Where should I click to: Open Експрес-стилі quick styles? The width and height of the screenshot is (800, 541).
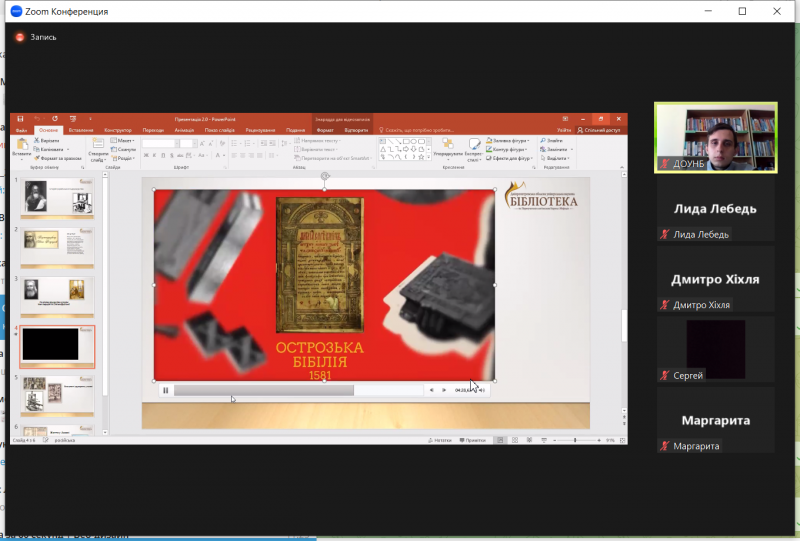point(473,149)
